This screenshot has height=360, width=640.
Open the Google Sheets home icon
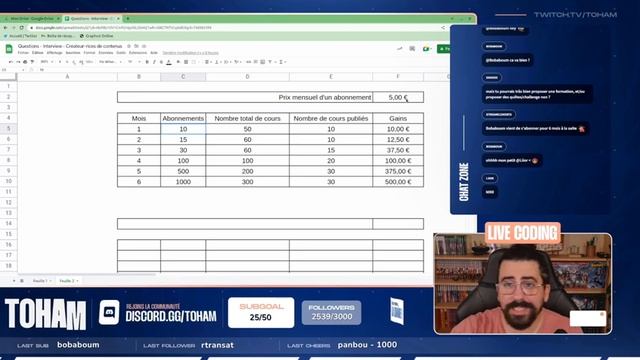tap(9, 49)
